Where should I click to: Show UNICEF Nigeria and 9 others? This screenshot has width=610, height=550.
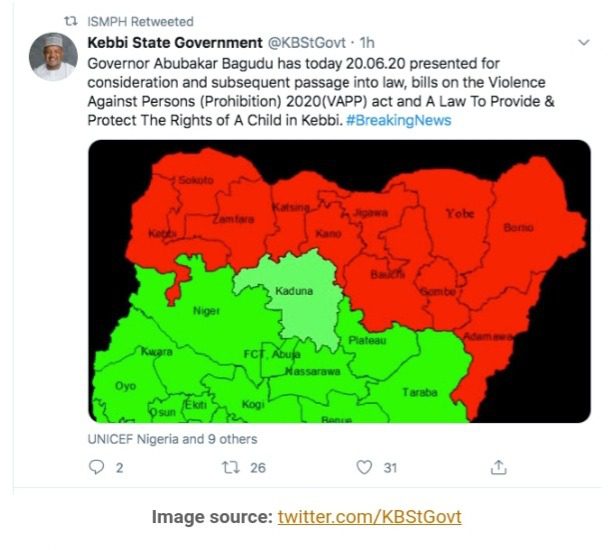172,439
